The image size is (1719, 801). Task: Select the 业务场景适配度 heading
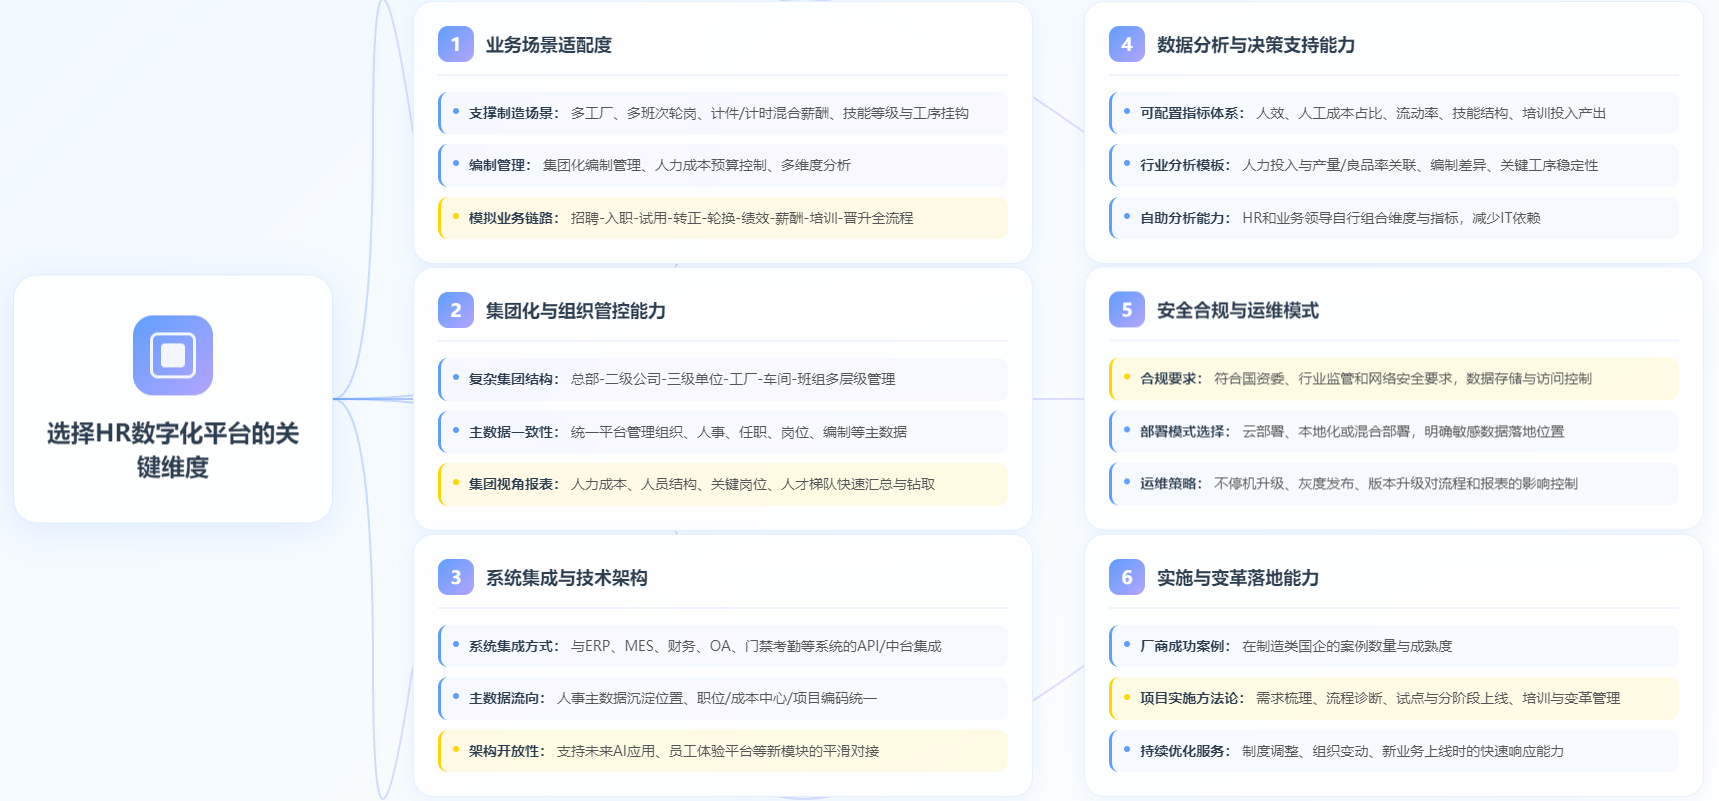tap(548, 45)
